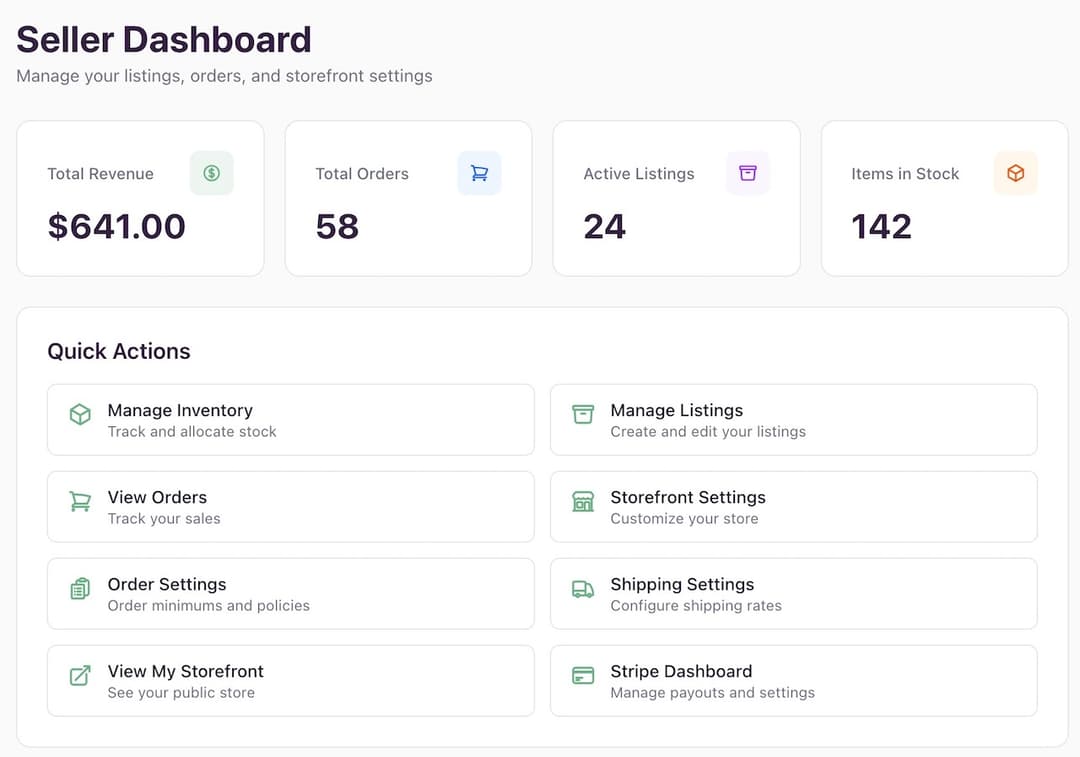The height and width of the screenshot is (757, 1080).
Task: Click the orange package icon on Items in Stock
Action: coord(1016,172)
